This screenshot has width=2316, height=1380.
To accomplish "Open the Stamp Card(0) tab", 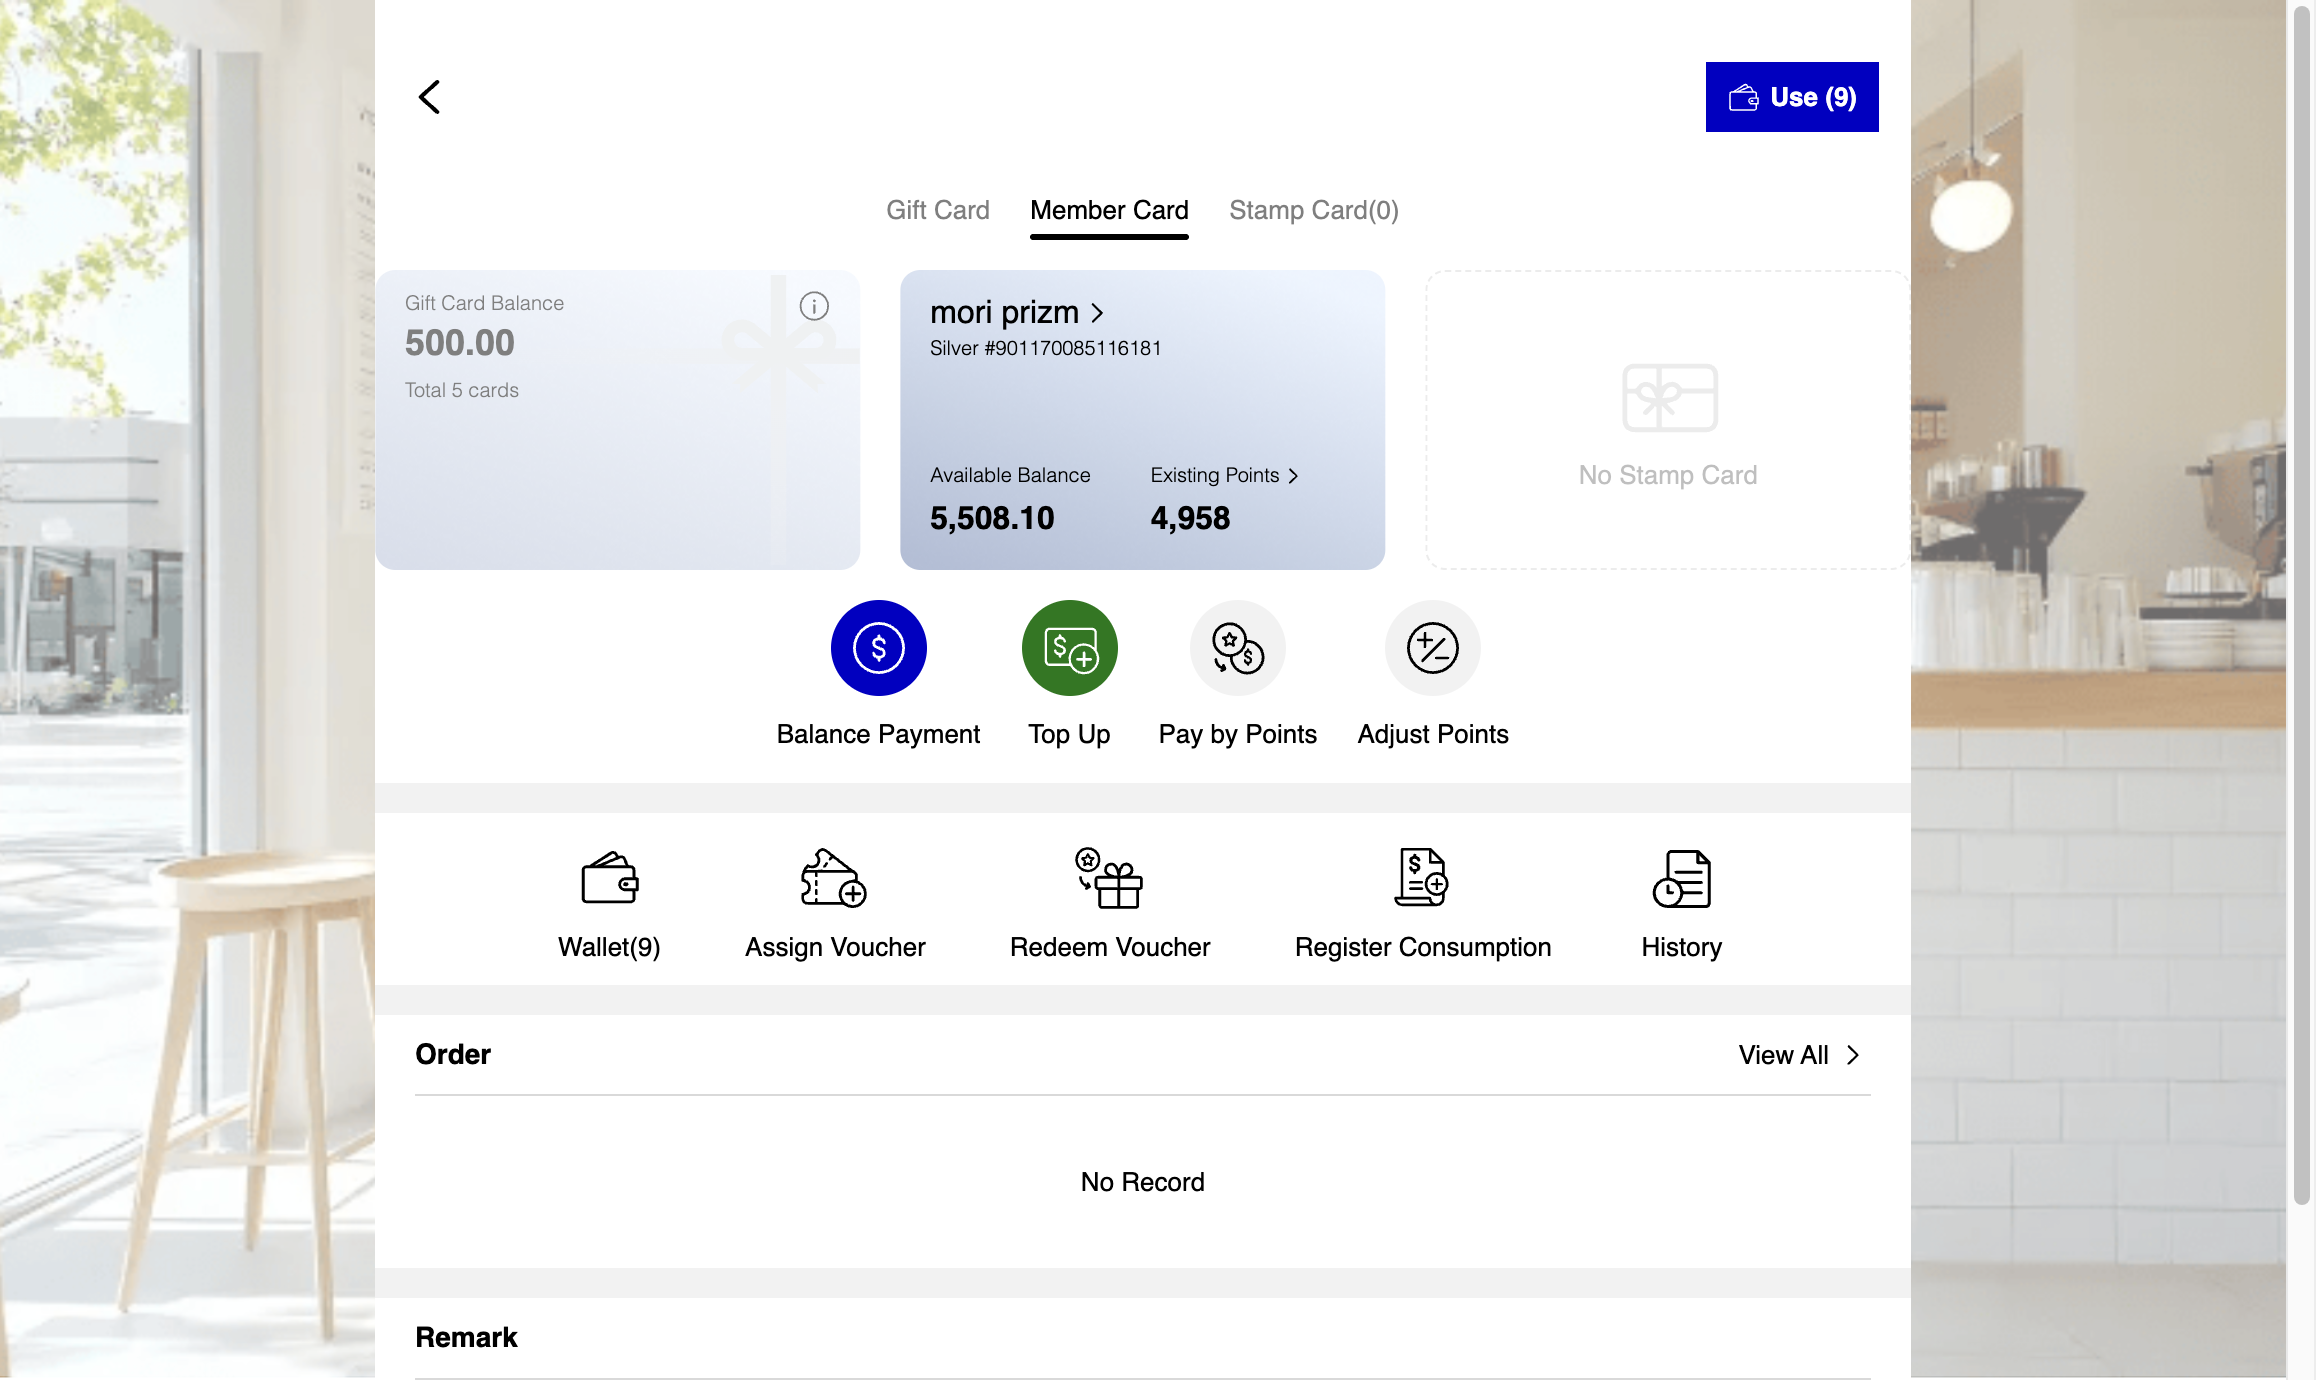I will click(1313, 210).
